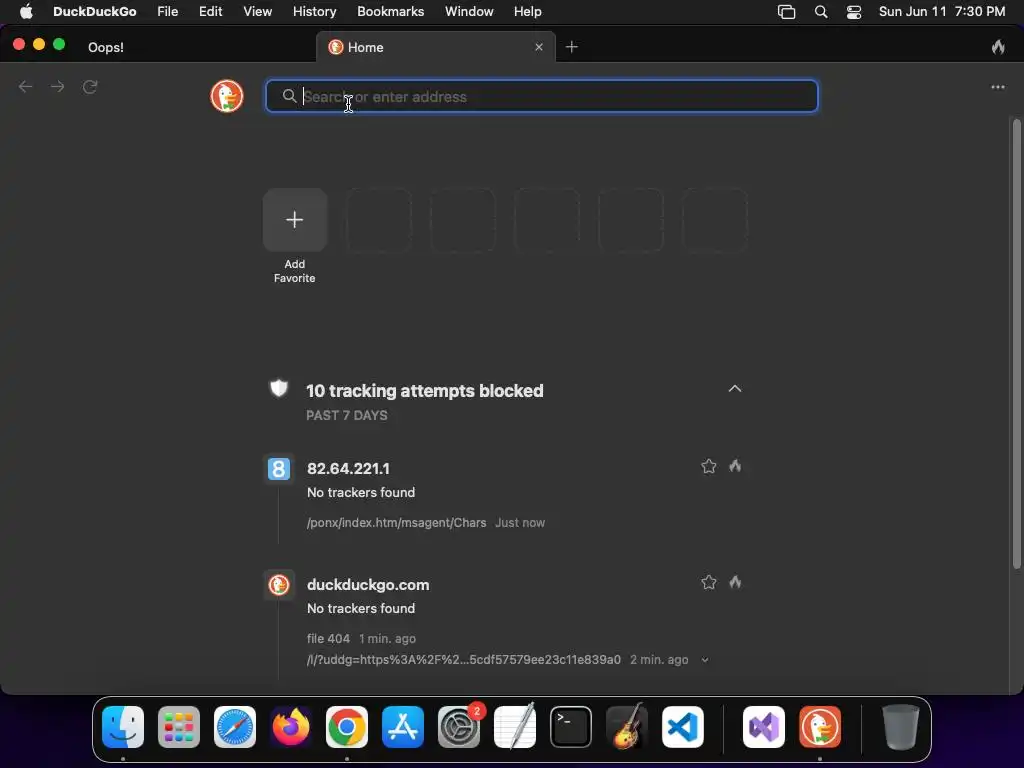Viewport: 1024px width, 768px height.
Task: Open the Edit menu
Action: (x=210, y=11)
